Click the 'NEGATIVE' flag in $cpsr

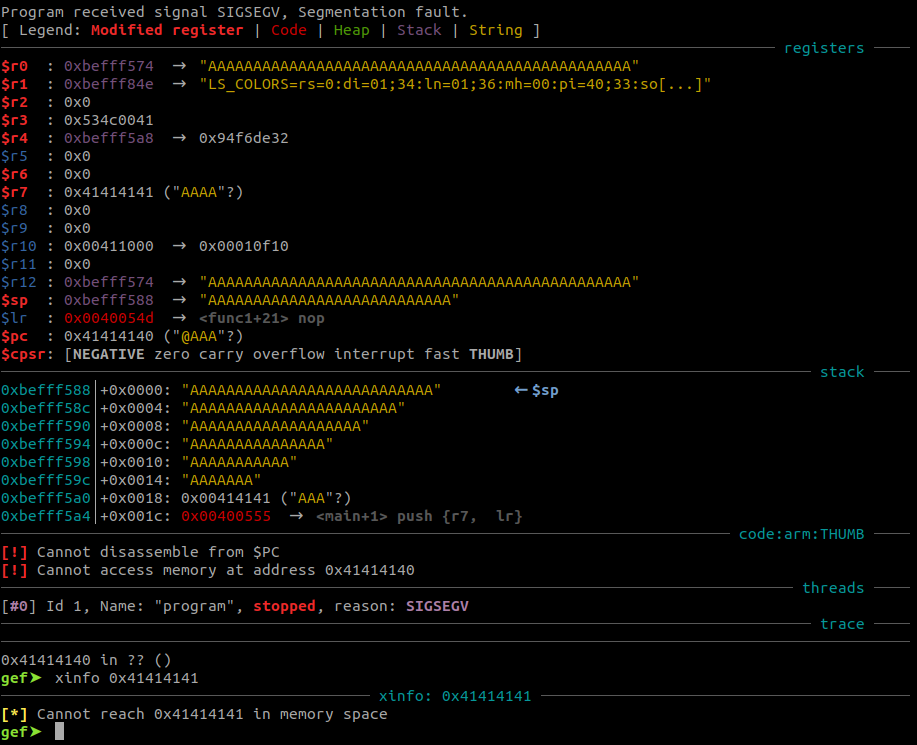tap(108, 354)
